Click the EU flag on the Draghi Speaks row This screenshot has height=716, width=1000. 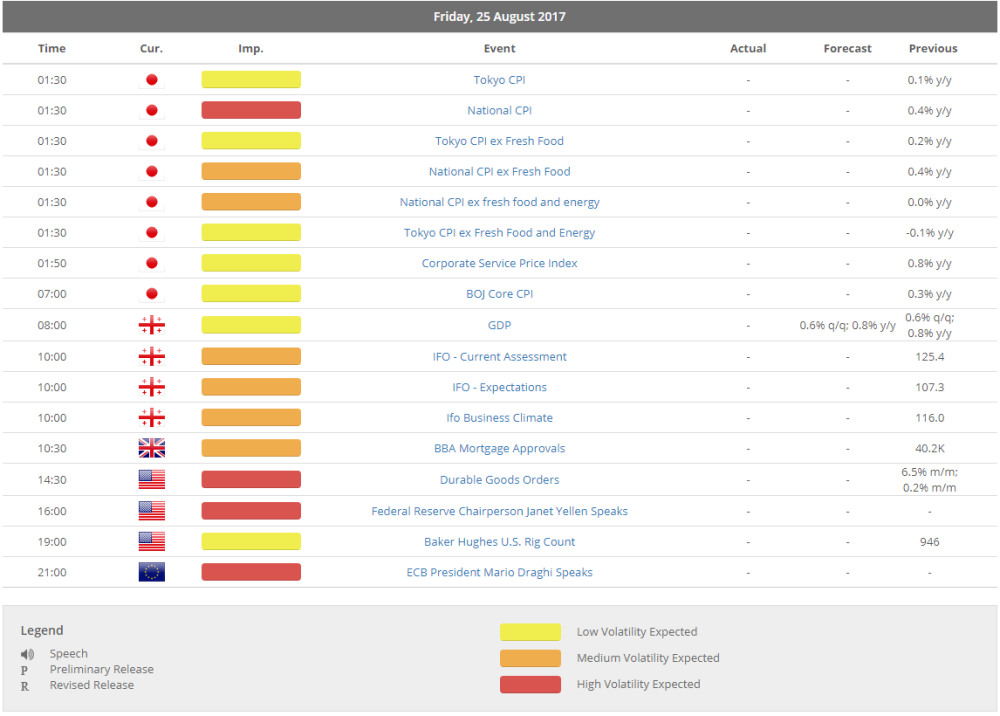tap(151, 572)
